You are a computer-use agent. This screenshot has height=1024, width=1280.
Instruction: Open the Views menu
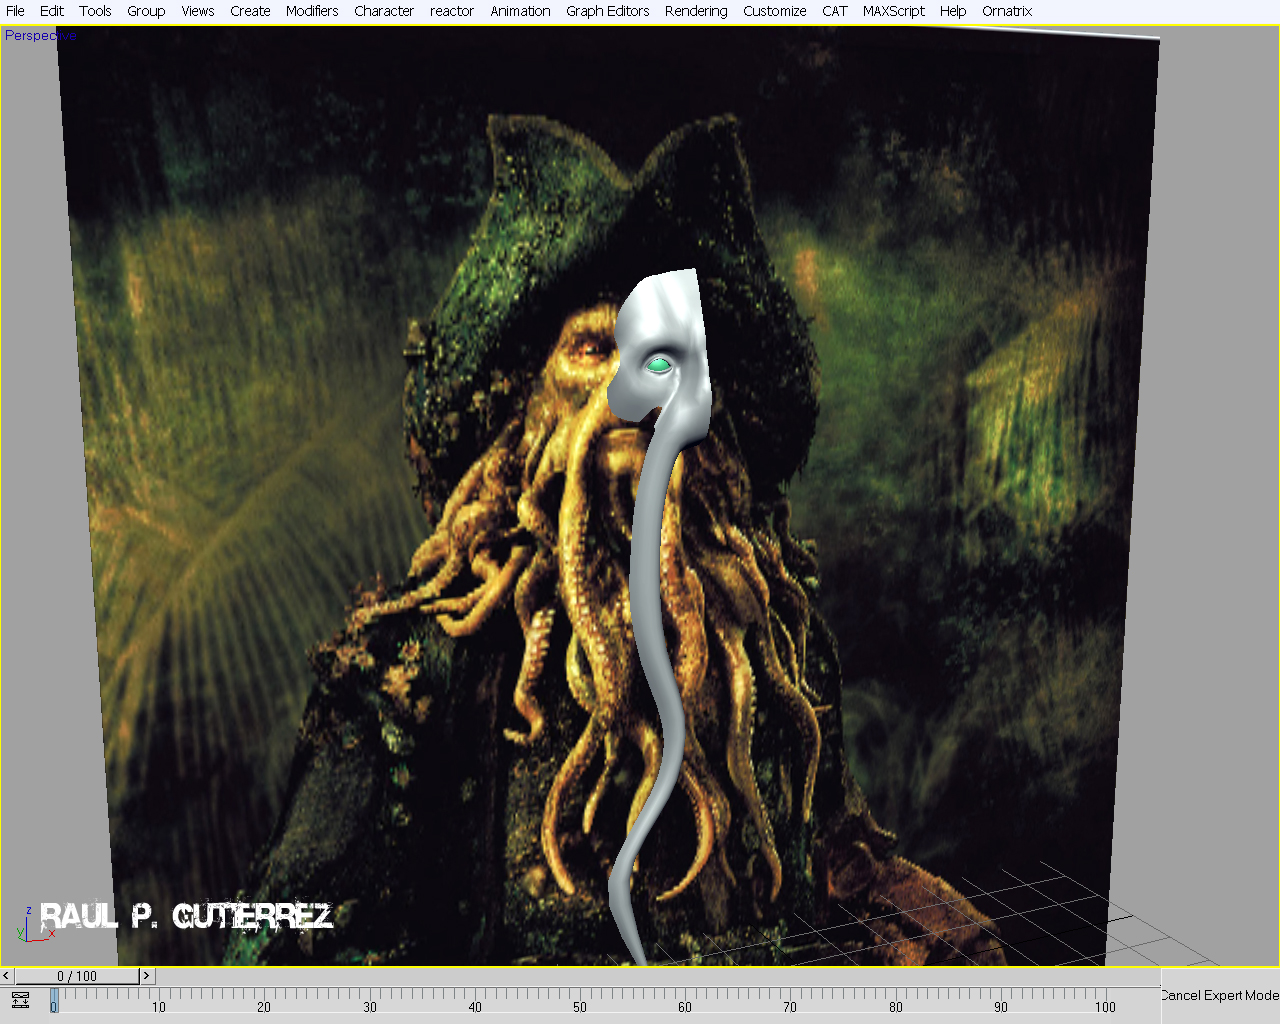point(198,11)
